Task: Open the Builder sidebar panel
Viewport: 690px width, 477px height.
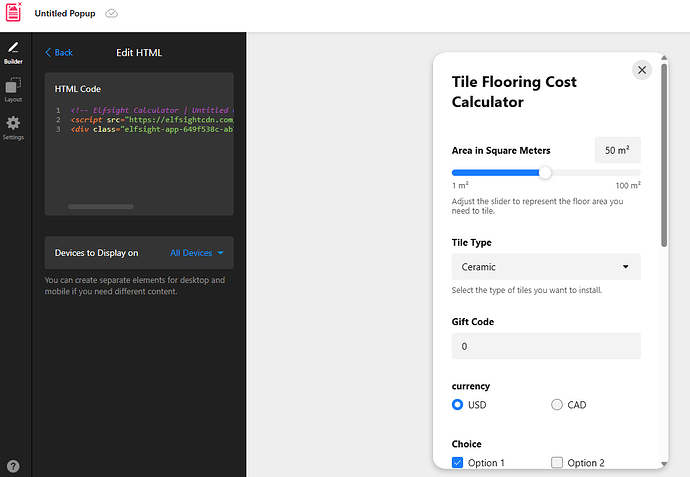Action: click(x=14, y=50)
